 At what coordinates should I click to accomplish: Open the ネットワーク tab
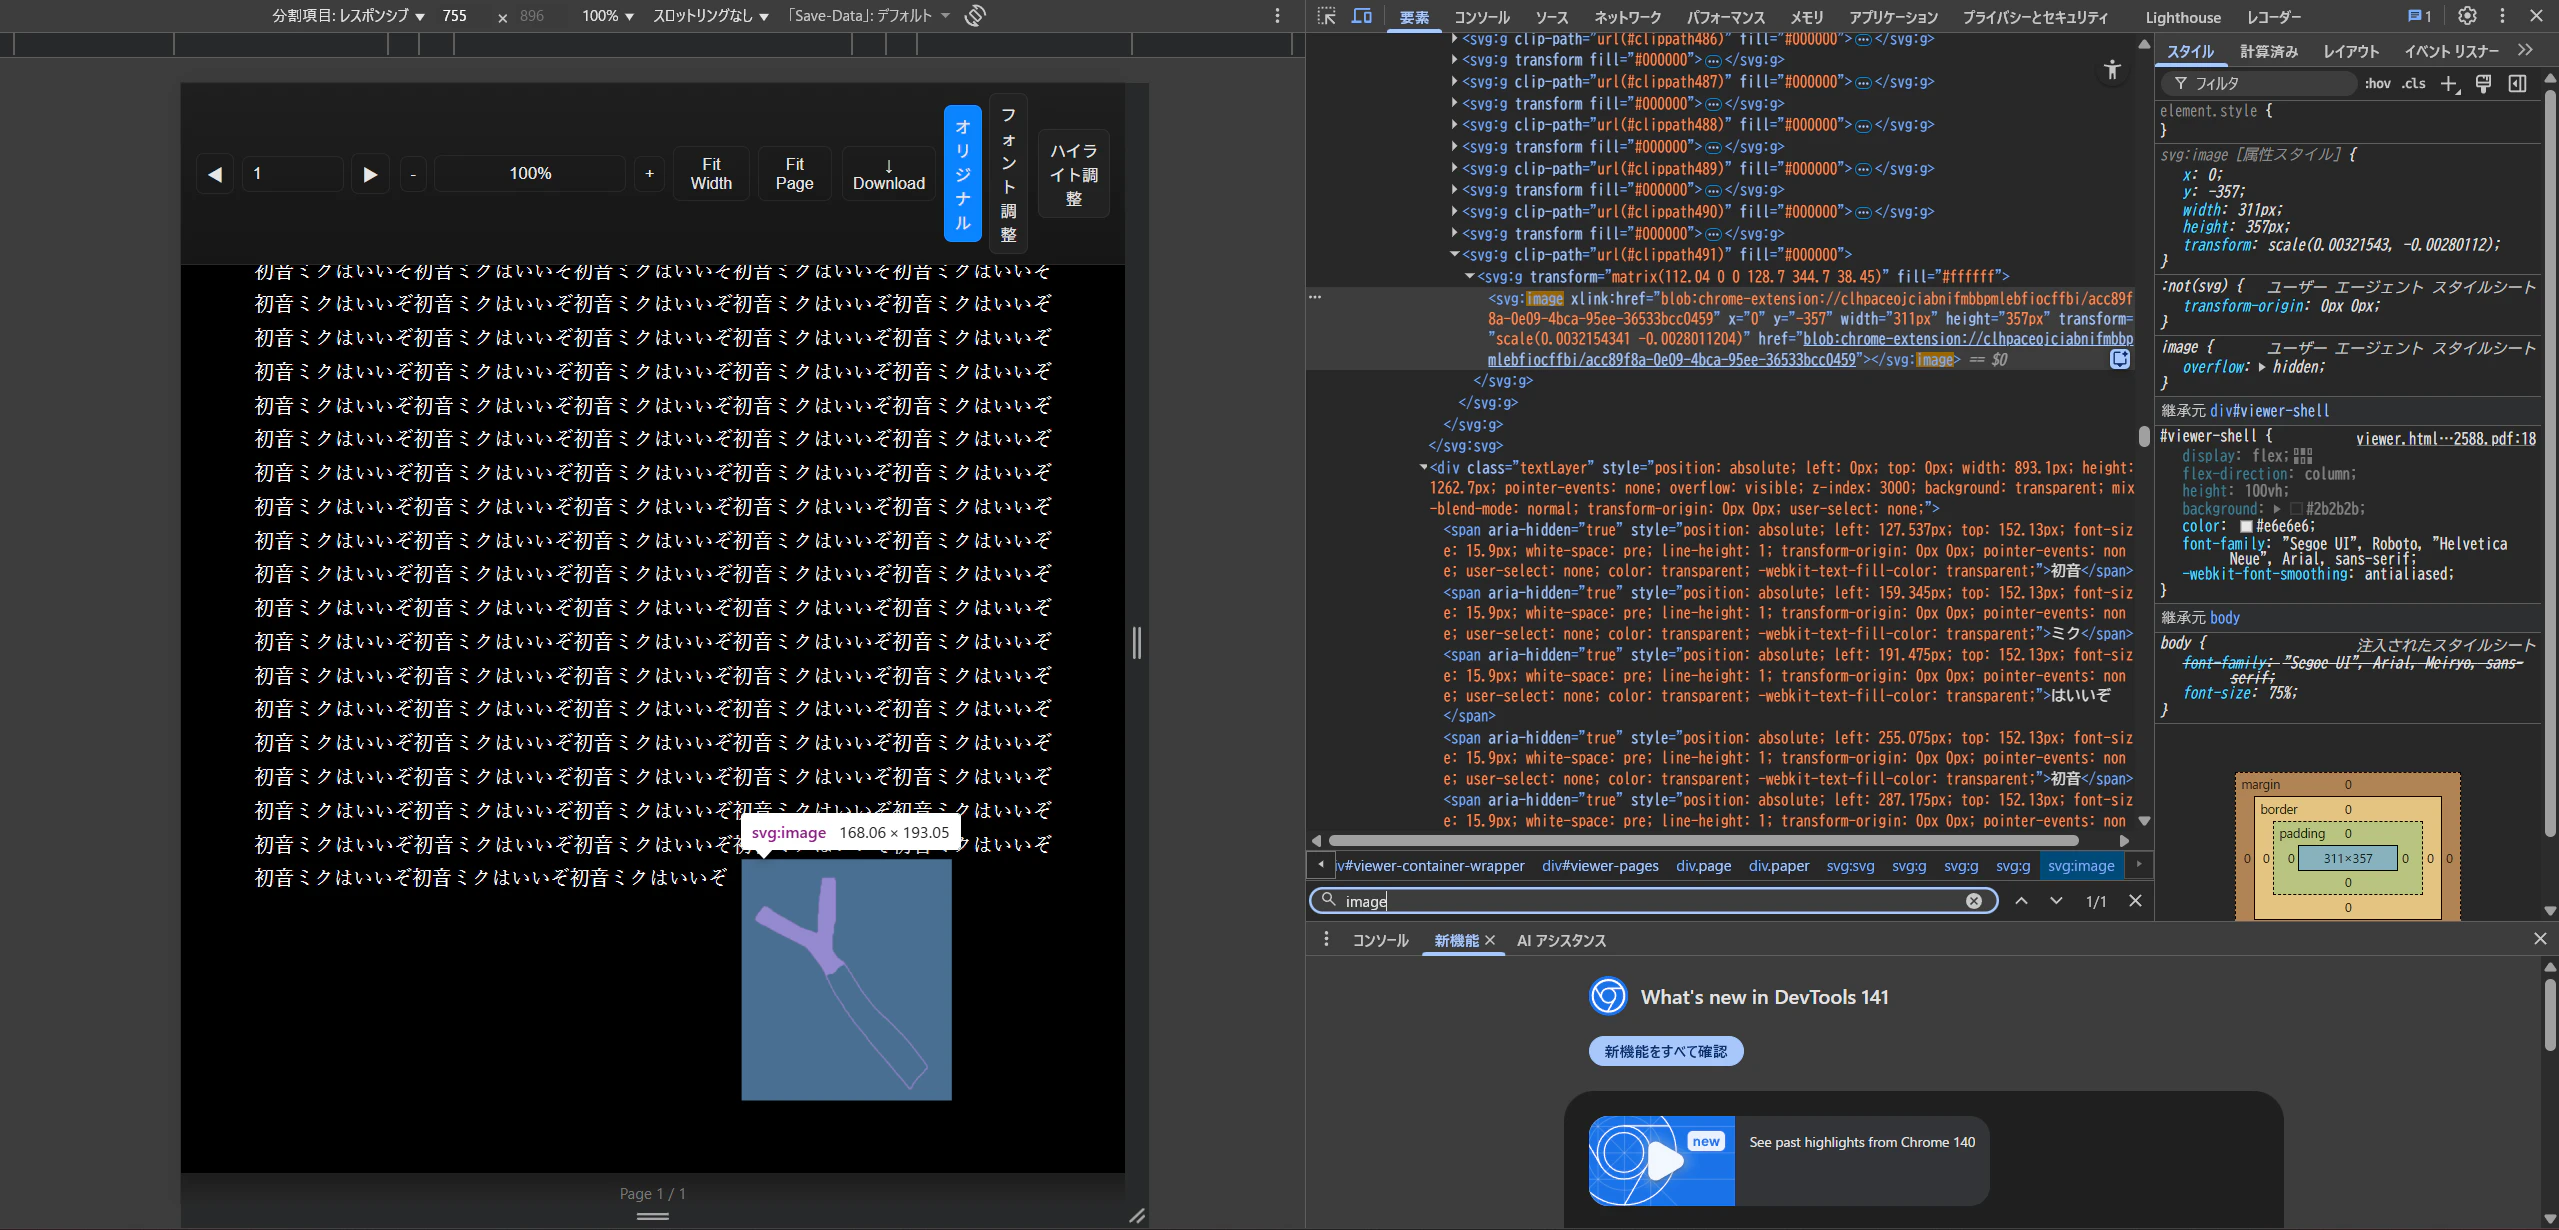click(x=1627, y=17)
